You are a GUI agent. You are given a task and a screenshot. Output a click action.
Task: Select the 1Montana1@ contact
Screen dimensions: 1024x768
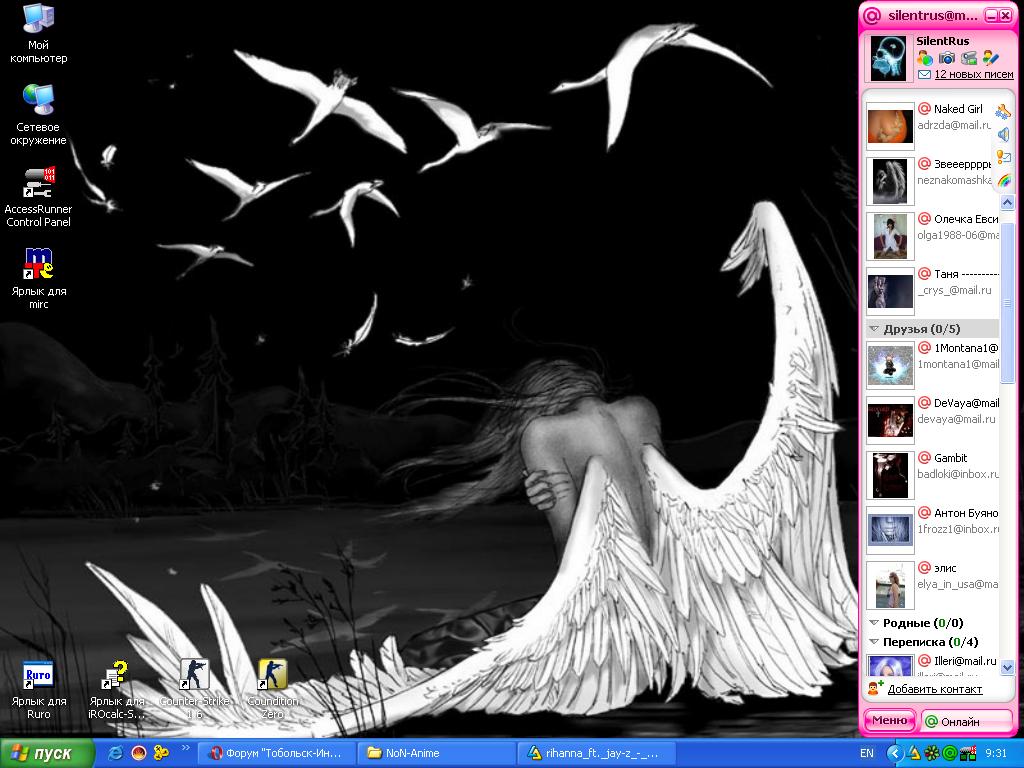click(x=931, y=364)
